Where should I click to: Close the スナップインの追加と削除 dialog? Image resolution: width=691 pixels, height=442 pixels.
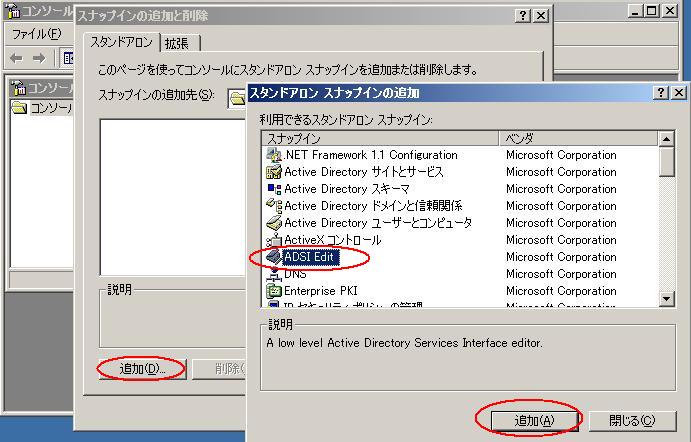click(541, 15)
